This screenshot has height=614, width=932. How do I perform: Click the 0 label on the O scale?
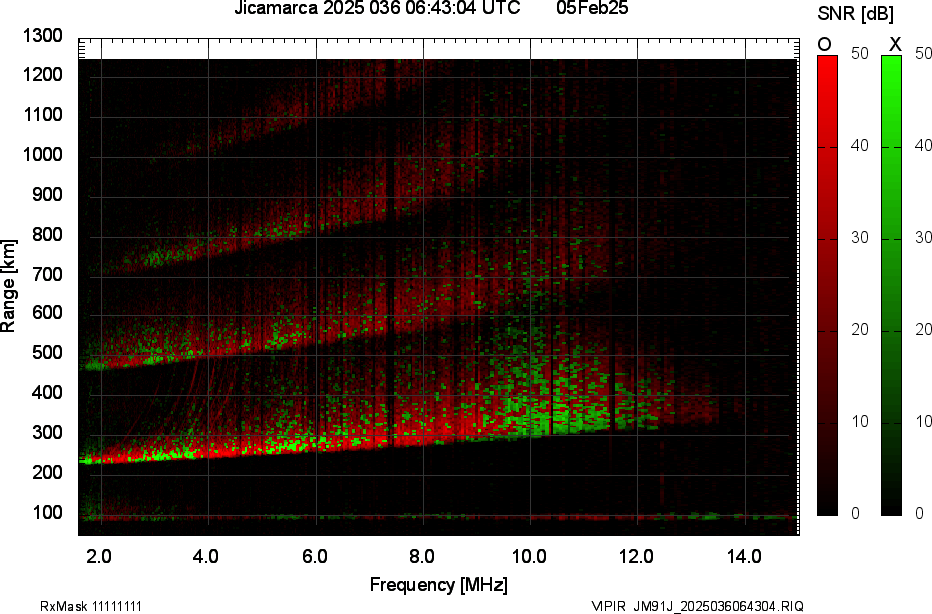[x=855, y=513]
